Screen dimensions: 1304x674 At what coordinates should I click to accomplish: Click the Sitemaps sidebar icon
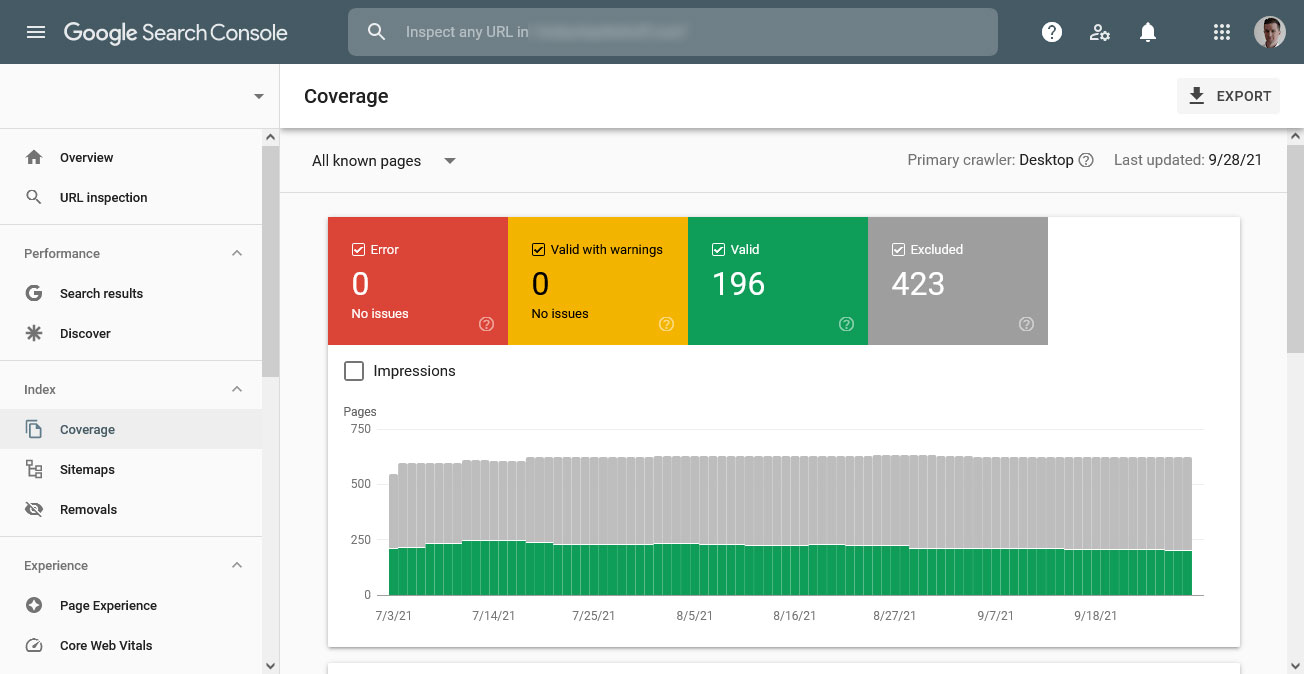pyautogui.click(x=34, y=469)
